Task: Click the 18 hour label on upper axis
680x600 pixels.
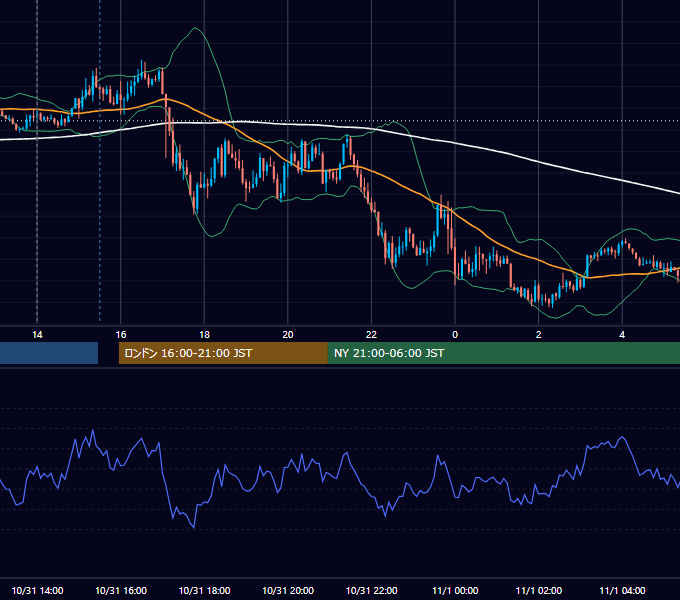Action: [x=204, y=335]
